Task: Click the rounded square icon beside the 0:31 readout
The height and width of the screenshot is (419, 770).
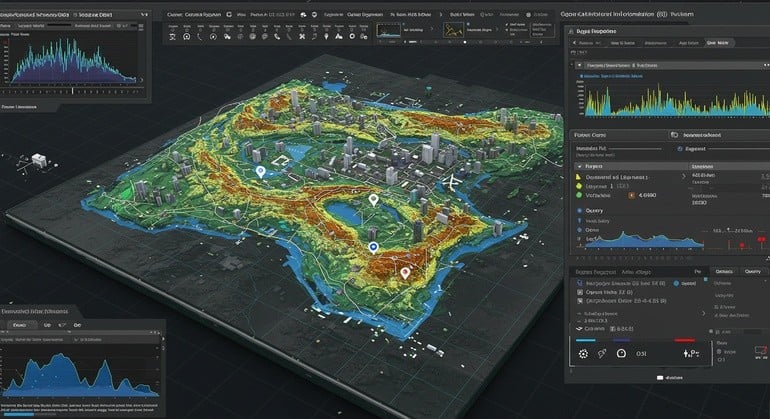Action: (621, 353)
